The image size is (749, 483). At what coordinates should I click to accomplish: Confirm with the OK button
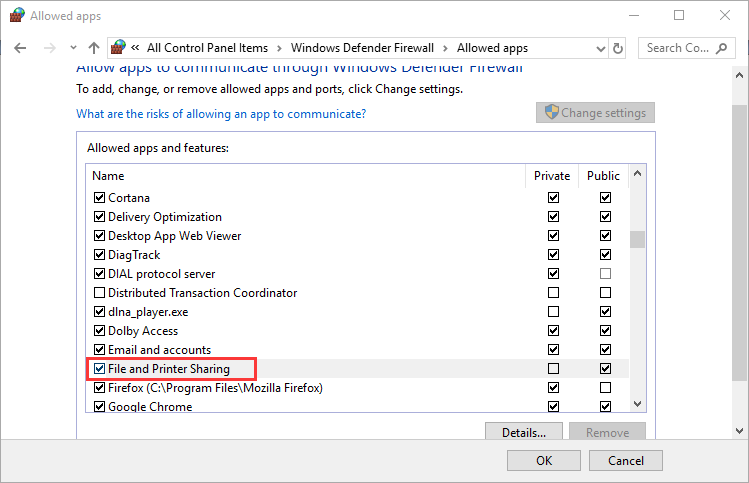(544, 461)
